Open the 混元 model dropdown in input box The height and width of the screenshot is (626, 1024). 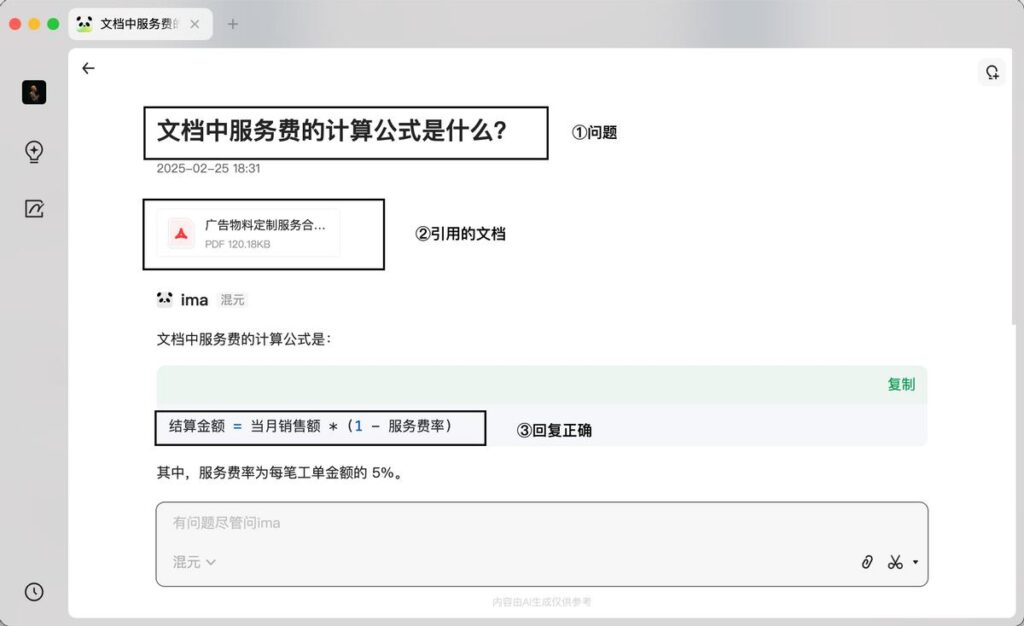tap(194, 562)
